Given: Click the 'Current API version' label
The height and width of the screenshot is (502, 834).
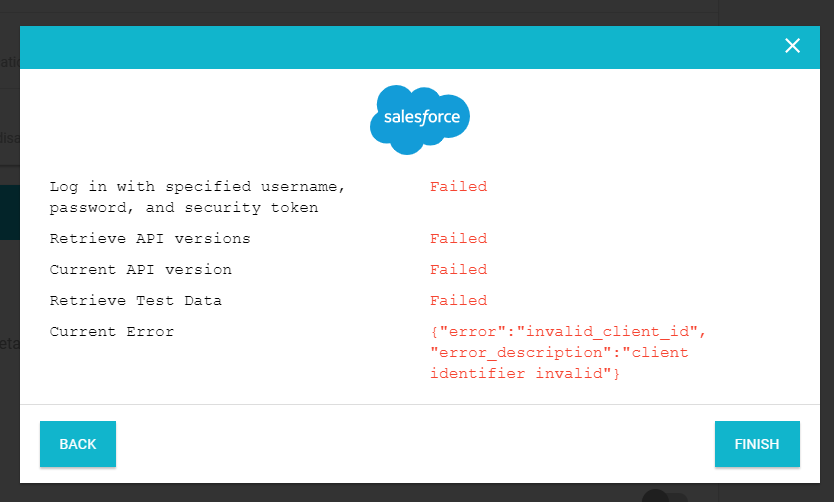Looking at the screenshot, I should [x=140, y=270].
